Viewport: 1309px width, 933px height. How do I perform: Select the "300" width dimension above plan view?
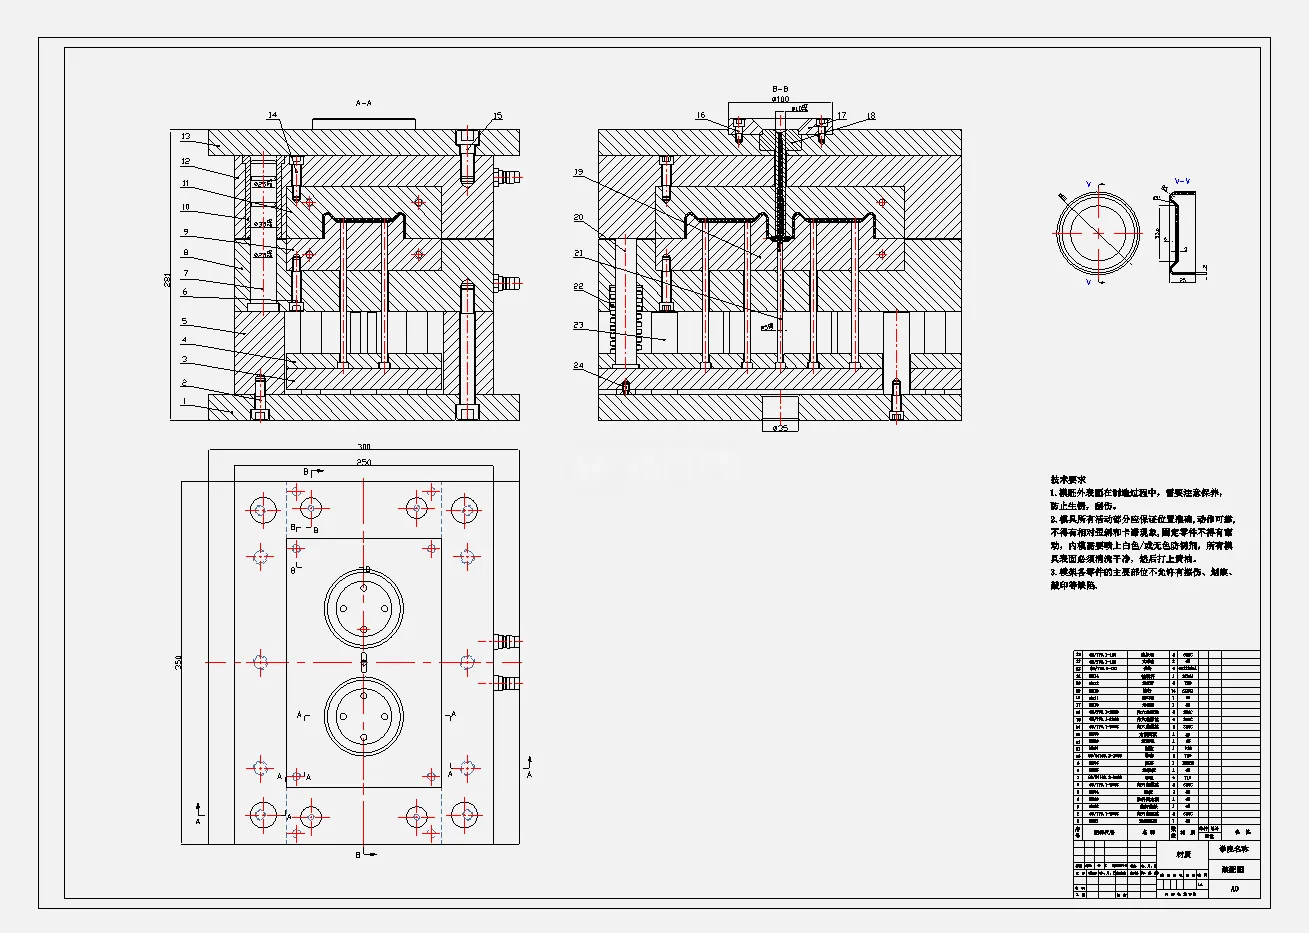click(364, 447)
